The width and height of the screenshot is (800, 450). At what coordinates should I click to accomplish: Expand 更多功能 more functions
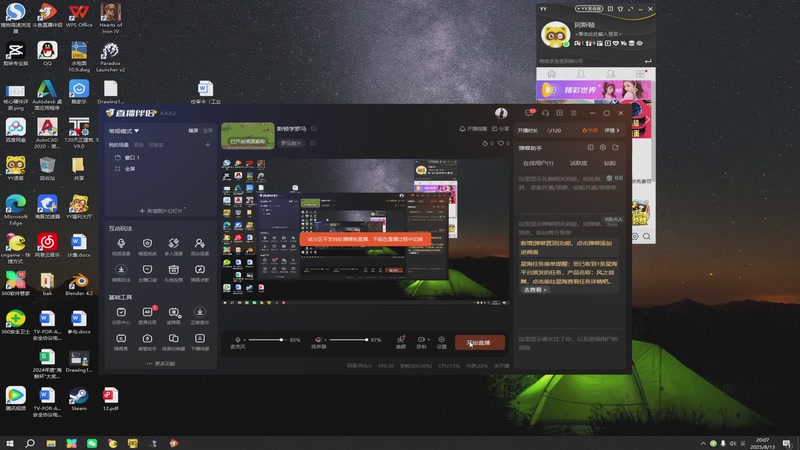(161, 363)
